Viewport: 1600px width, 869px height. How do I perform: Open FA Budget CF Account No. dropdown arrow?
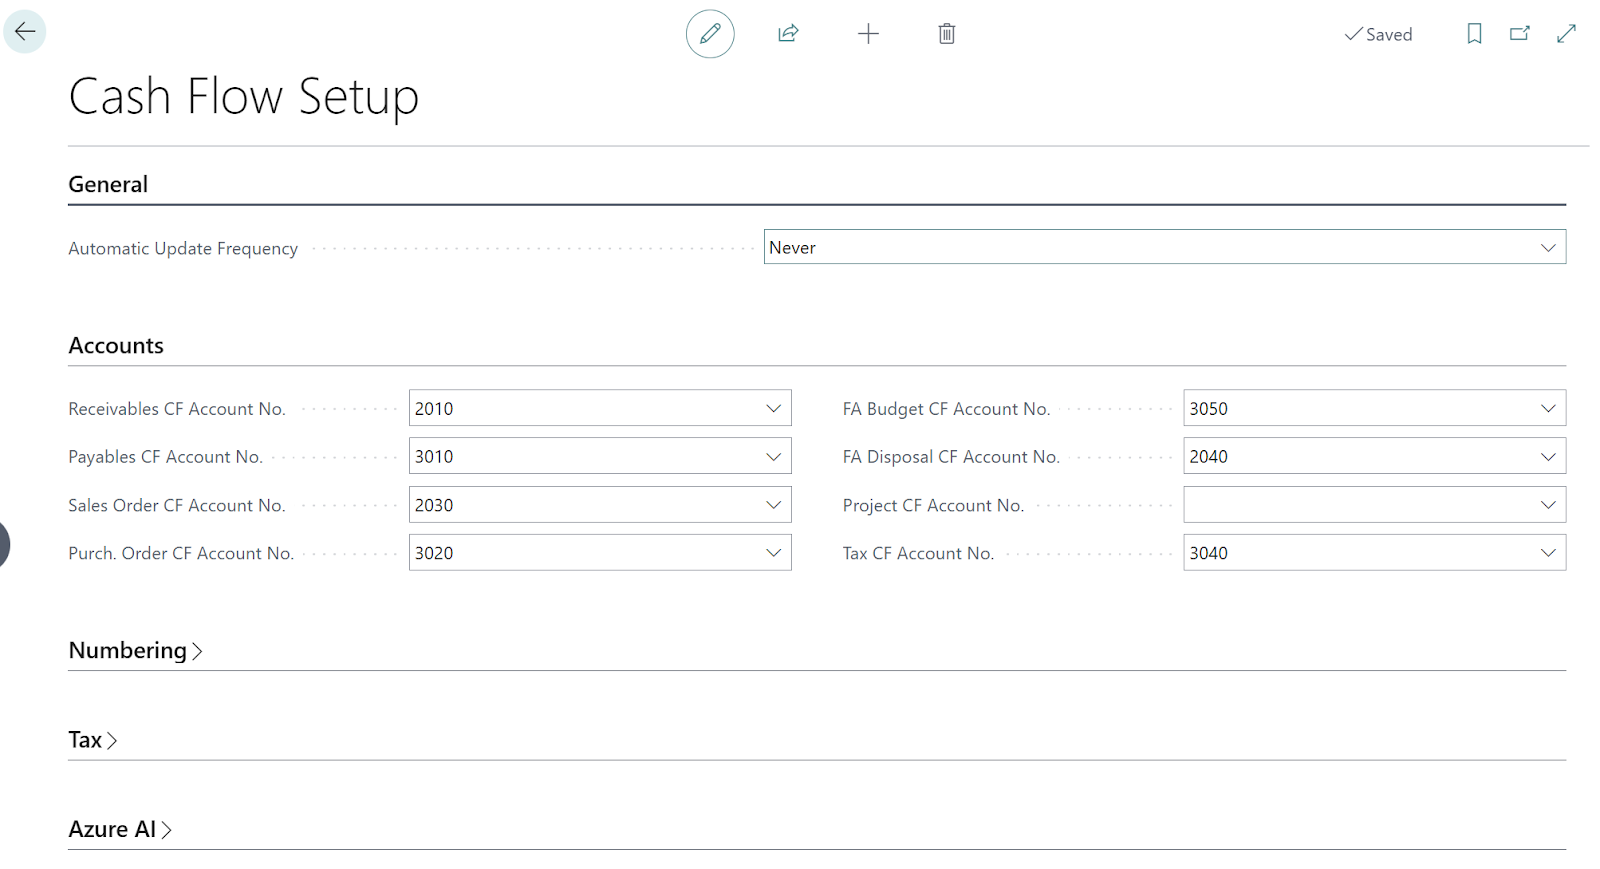[1548, 409]
